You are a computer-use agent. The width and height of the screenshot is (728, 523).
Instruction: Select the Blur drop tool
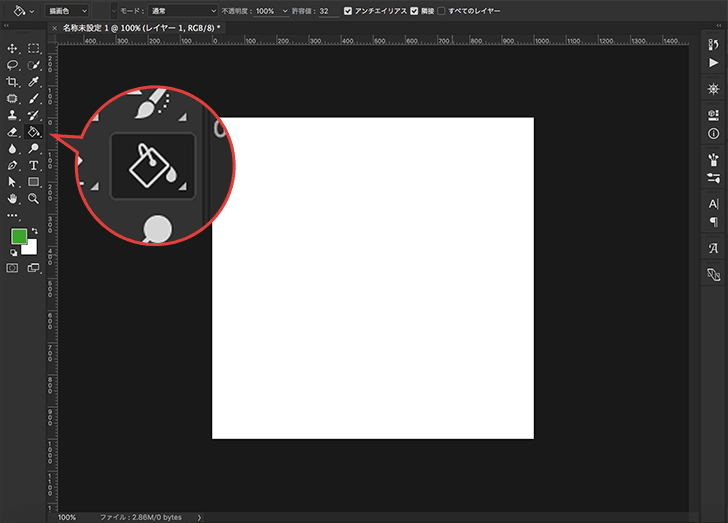12,149
